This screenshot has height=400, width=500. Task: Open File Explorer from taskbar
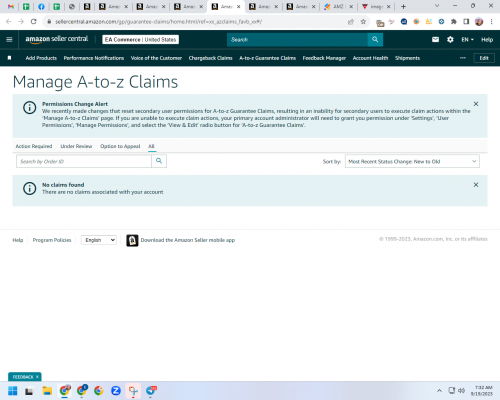point(47,390)
